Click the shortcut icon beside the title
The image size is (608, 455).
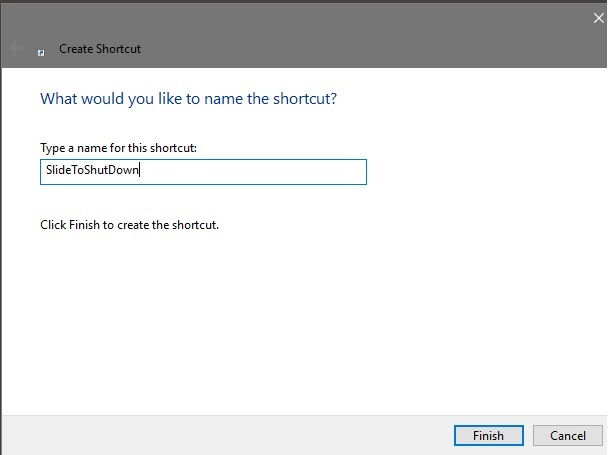pos(41,53)
